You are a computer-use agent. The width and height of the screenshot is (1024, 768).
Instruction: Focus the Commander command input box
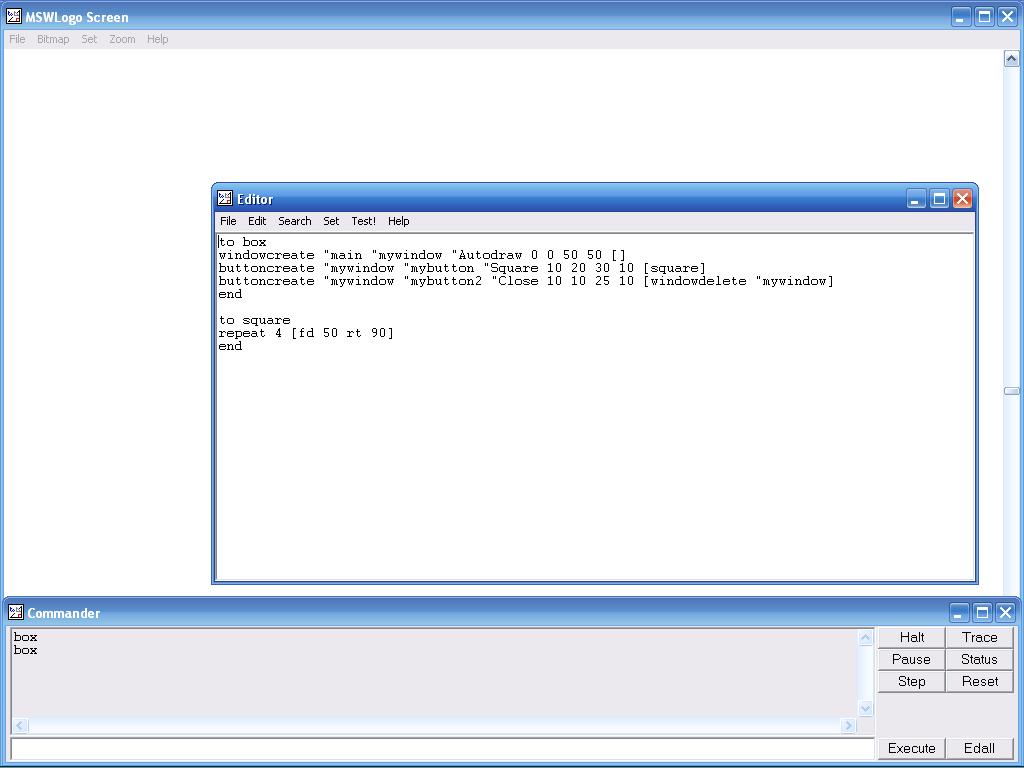point(442,748)
